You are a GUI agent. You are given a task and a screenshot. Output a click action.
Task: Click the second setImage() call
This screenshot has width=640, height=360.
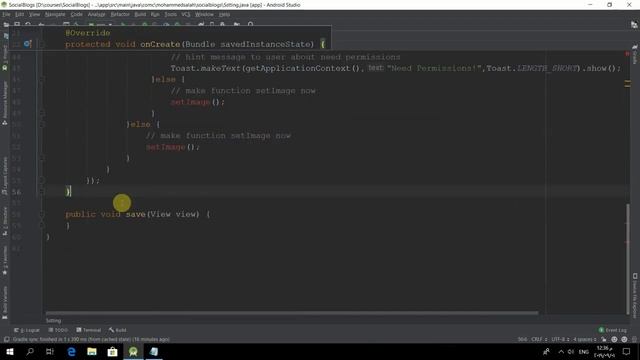pos(173,147)
